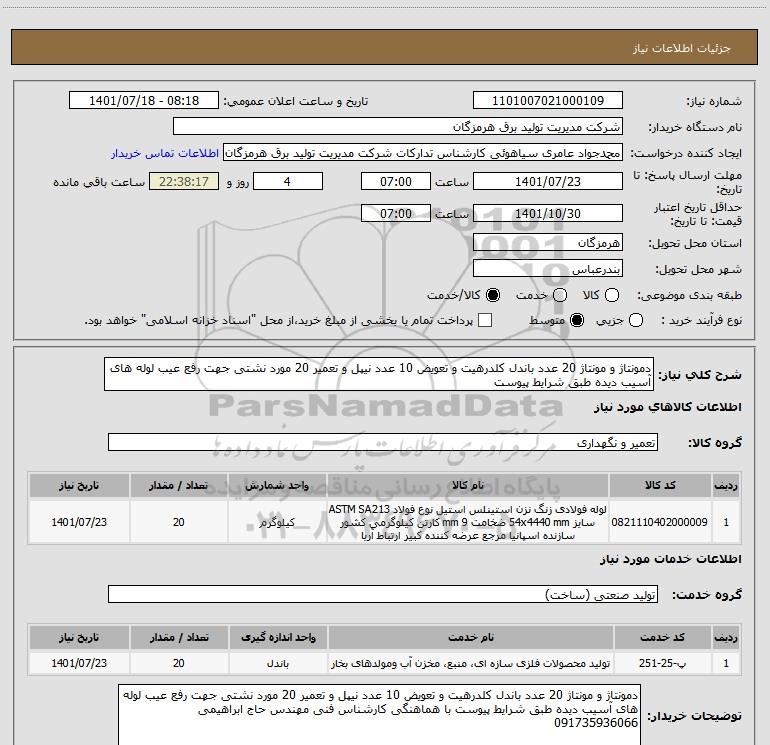Click goods code 0821110402000009 cell
Image resolution: width=770 pixels, height=745 pixels.
tap(659, 522)
